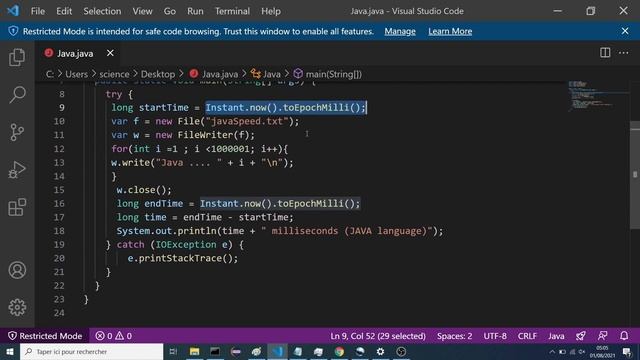Go to line via Ln 9, Col 52
The image size is (640, 360).
[378, 336]
